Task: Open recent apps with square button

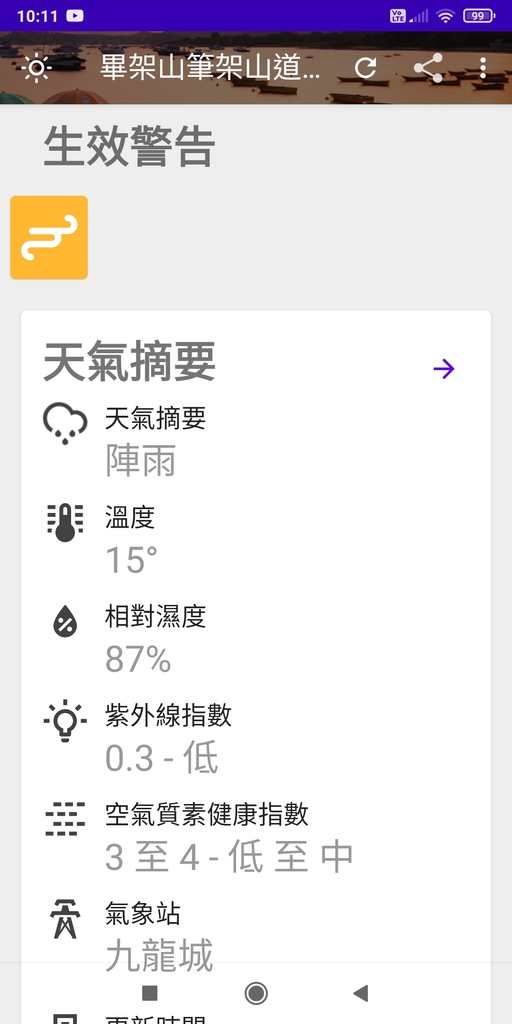Action: [x=150, y=993]
